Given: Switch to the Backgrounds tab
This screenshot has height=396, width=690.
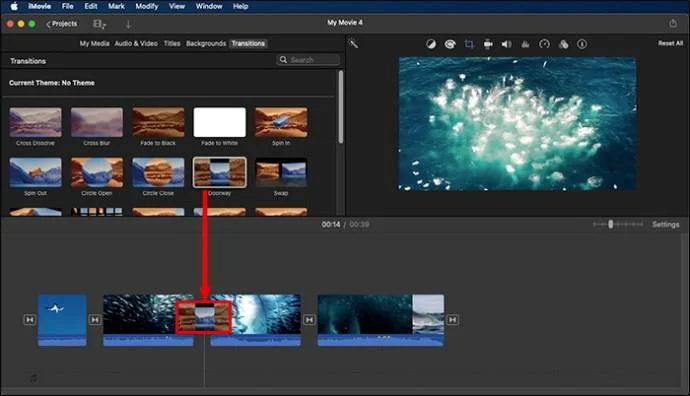Looking at the screenshot, I should point(206,44).
